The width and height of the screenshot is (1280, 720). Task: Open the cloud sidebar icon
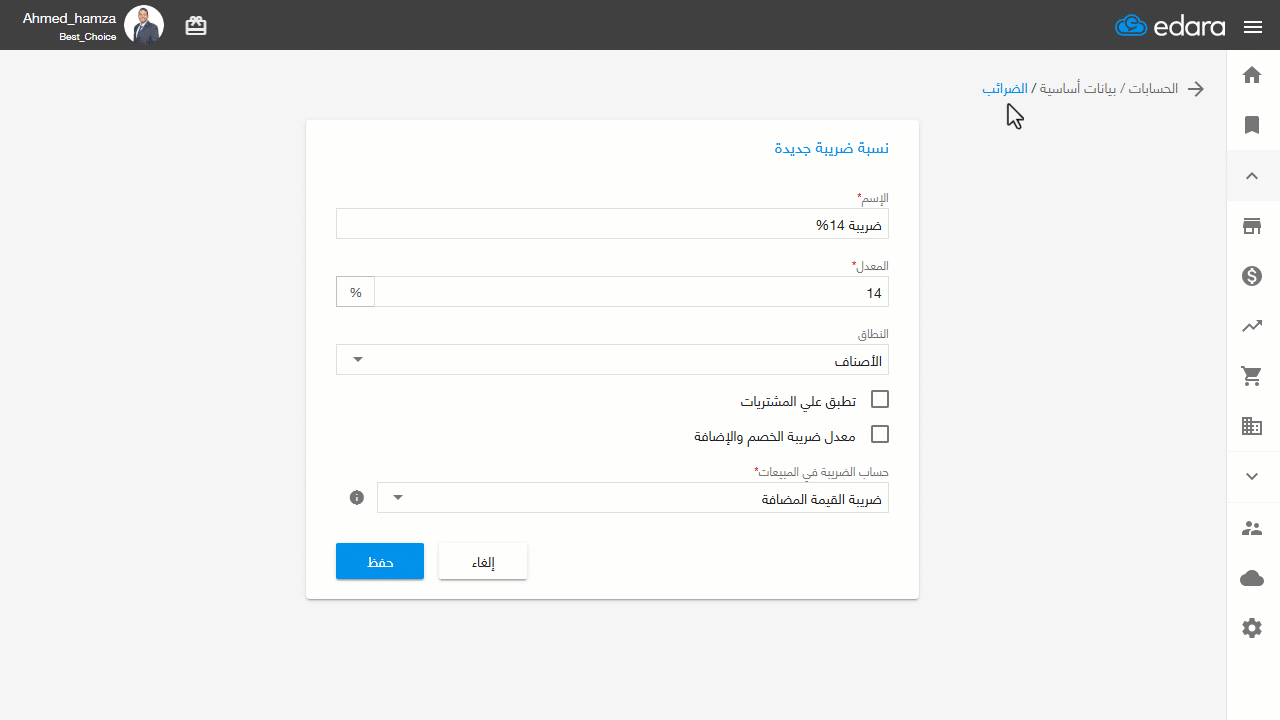pos(1252,578)
